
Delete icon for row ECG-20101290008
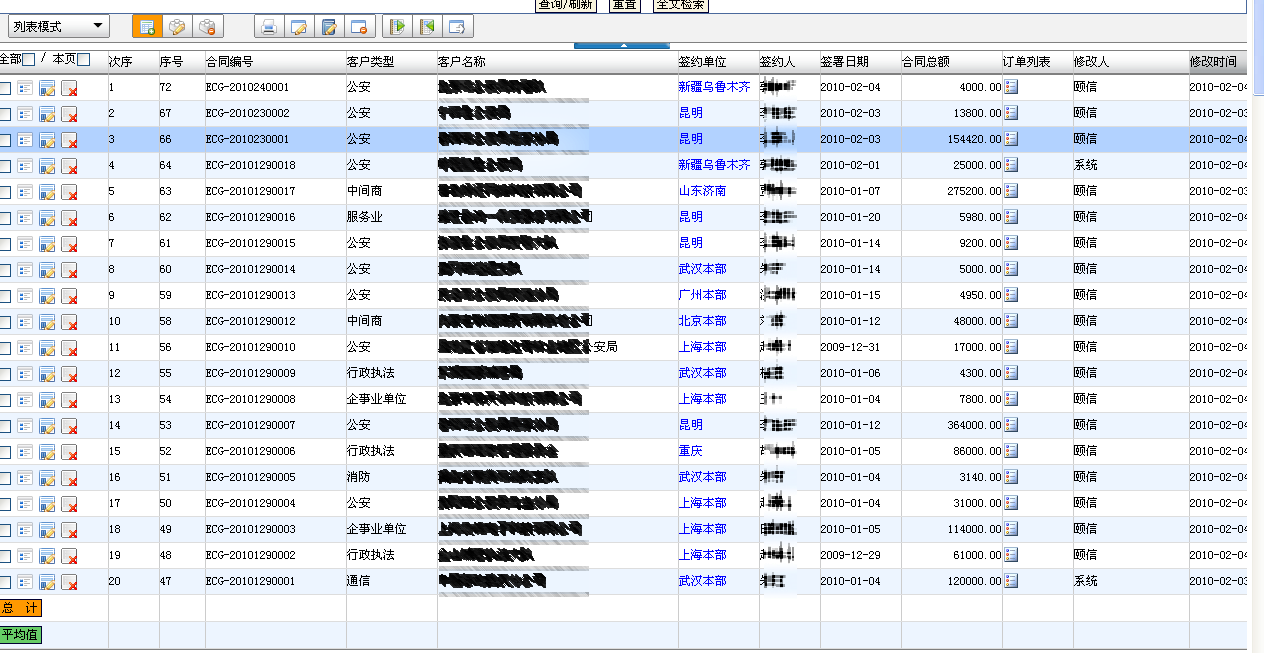pyautogui.click(x=69, y=400)
